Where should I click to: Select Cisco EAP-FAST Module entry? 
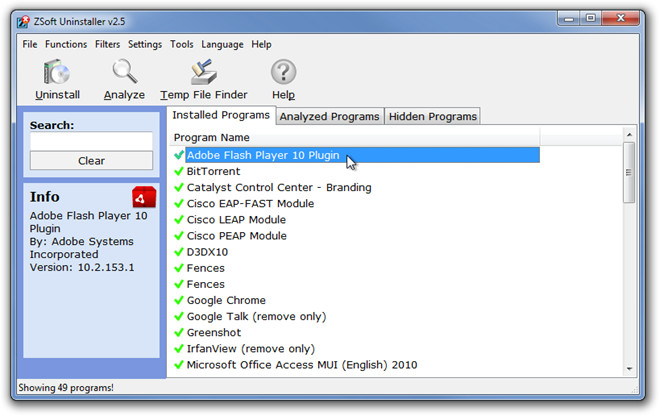[x=250, y=203]
